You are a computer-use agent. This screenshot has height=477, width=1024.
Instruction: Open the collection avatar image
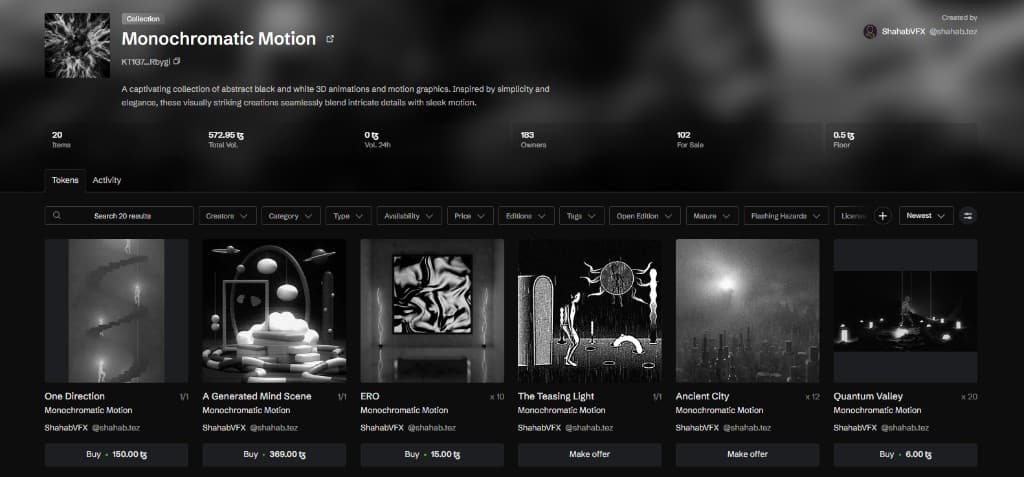pyautogui.click(x=77, y=46)
